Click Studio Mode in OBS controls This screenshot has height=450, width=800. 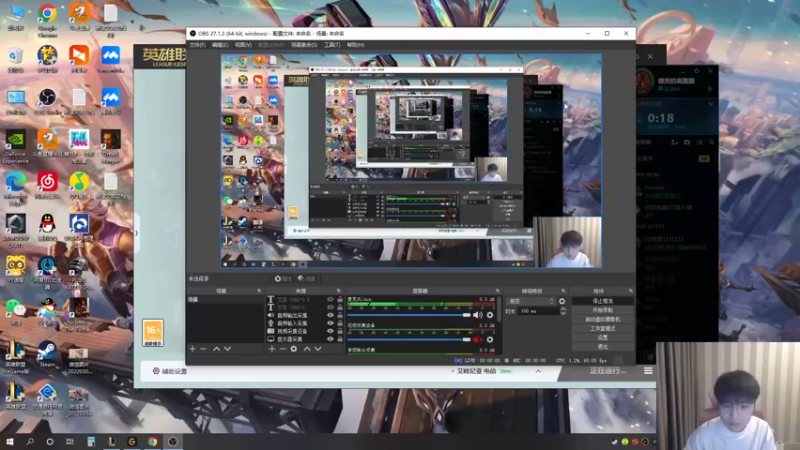pos(603,329)
